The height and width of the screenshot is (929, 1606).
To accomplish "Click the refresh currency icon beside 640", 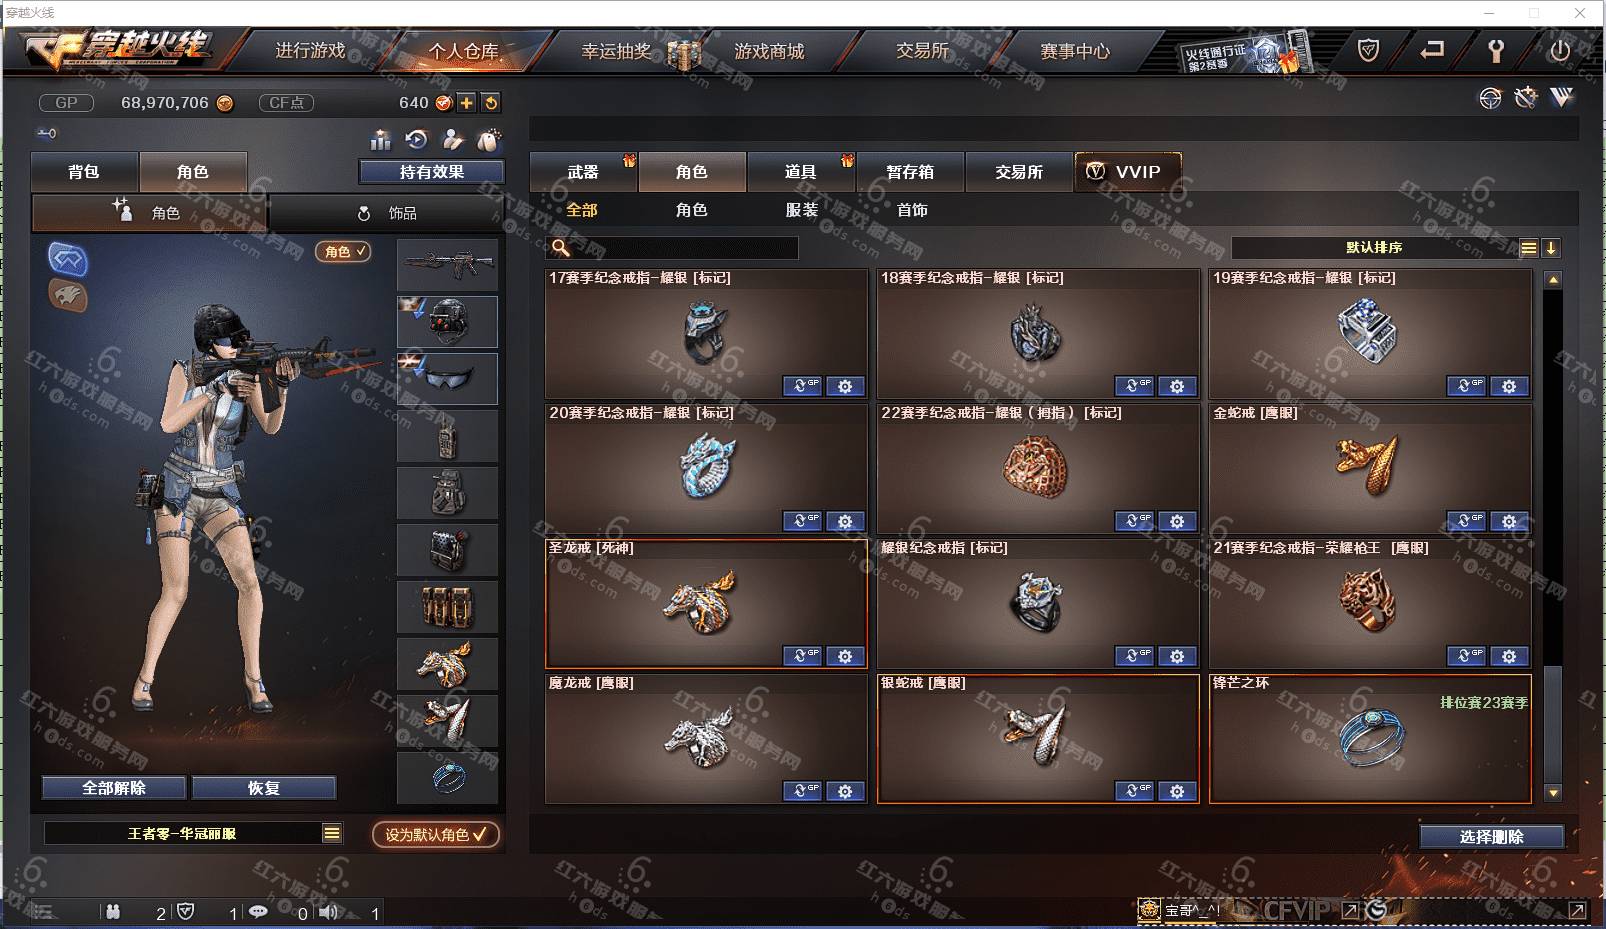I will [491, 103].
